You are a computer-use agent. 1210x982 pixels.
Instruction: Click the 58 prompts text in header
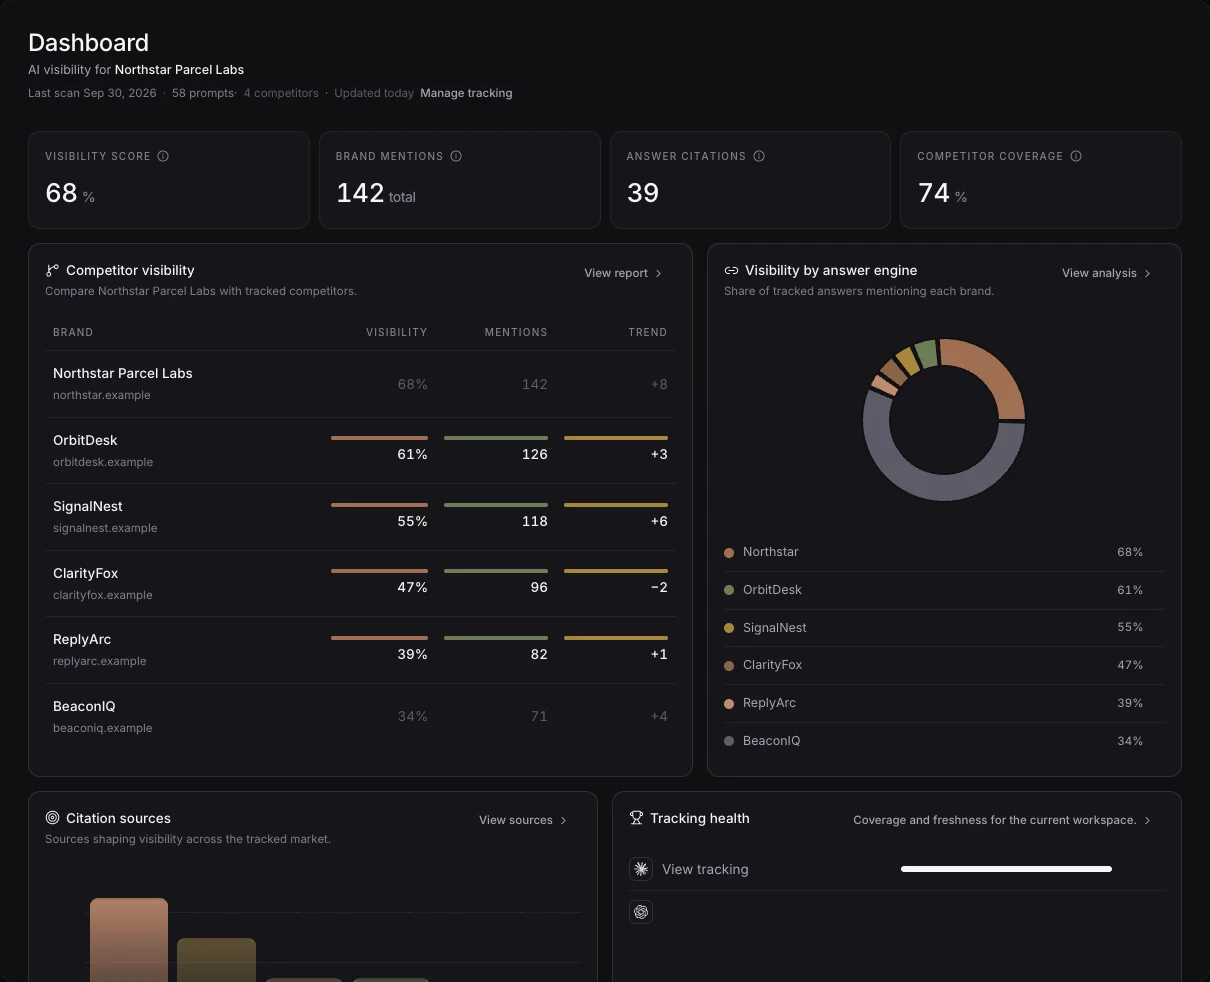(203, 93)
